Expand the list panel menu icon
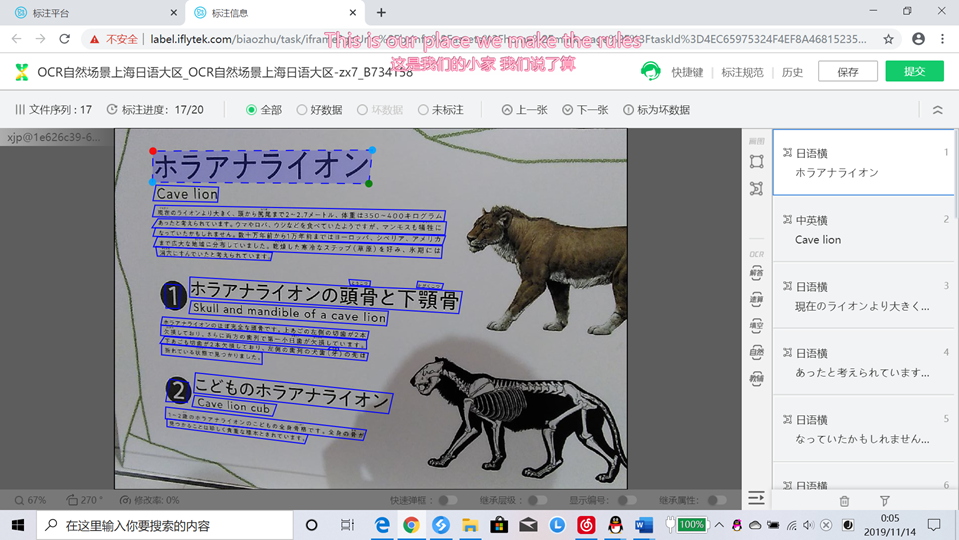The width and height of the screenshot is (959, 540). (756, 498)
